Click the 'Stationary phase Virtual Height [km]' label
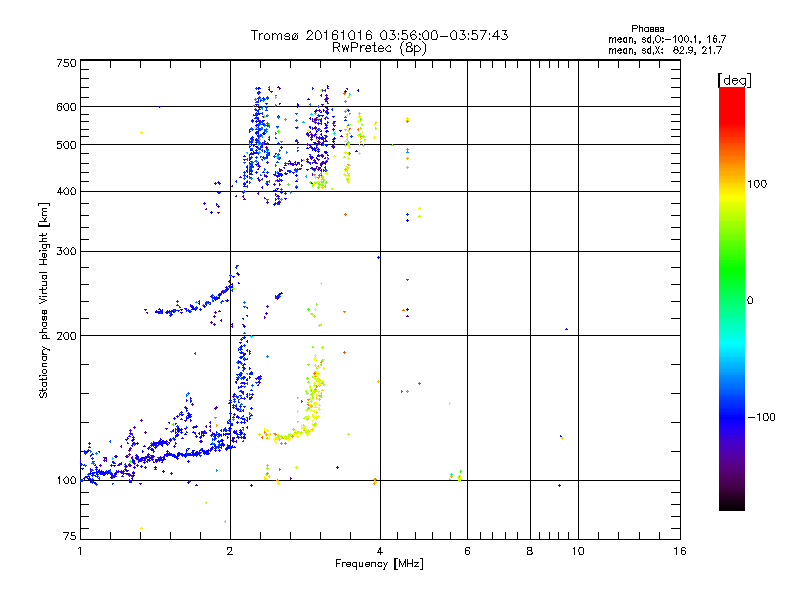 44,300
